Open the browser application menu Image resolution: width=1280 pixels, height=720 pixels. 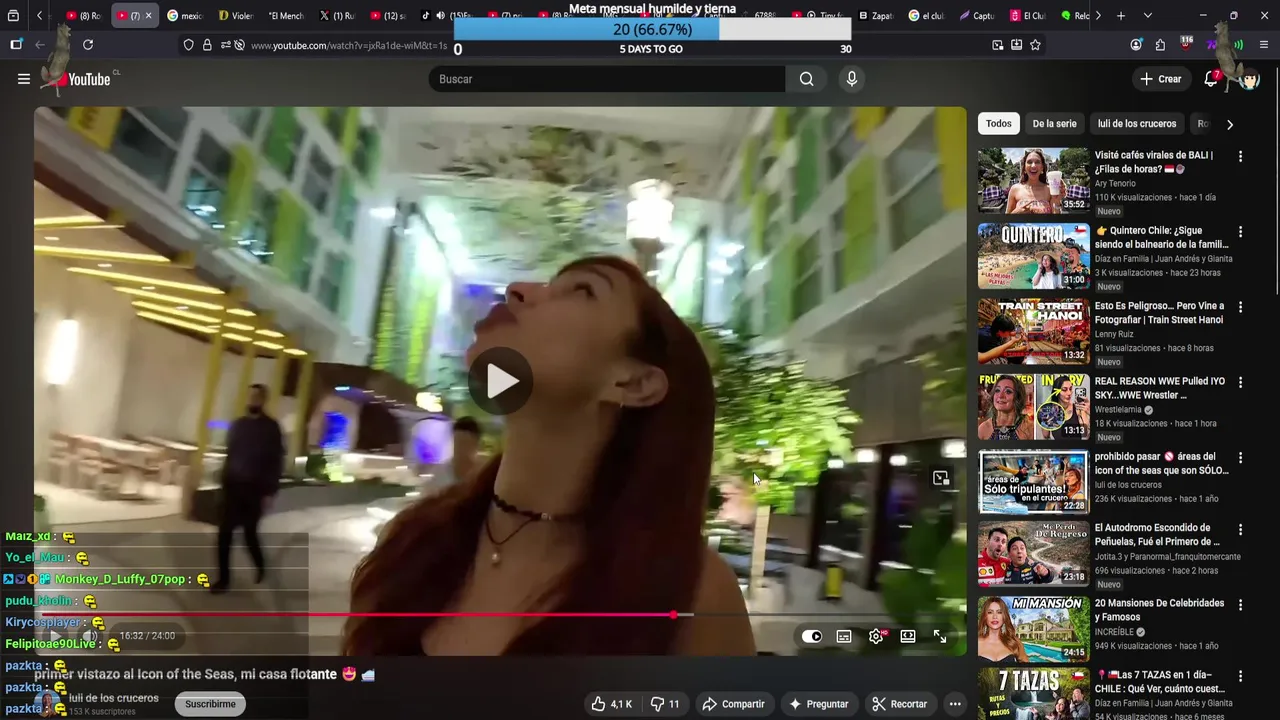(x=1264, y=45)
